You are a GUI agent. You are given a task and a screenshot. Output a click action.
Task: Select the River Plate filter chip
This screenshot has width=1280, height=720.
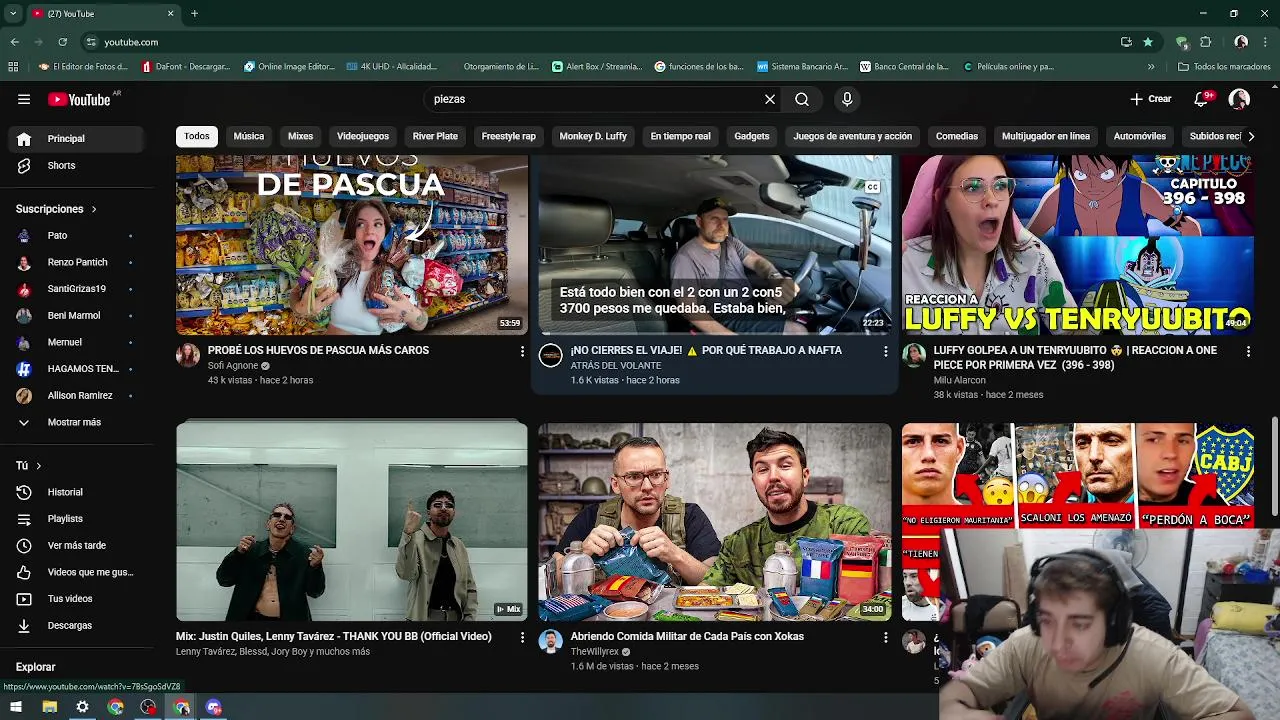(x=435, y=136)
